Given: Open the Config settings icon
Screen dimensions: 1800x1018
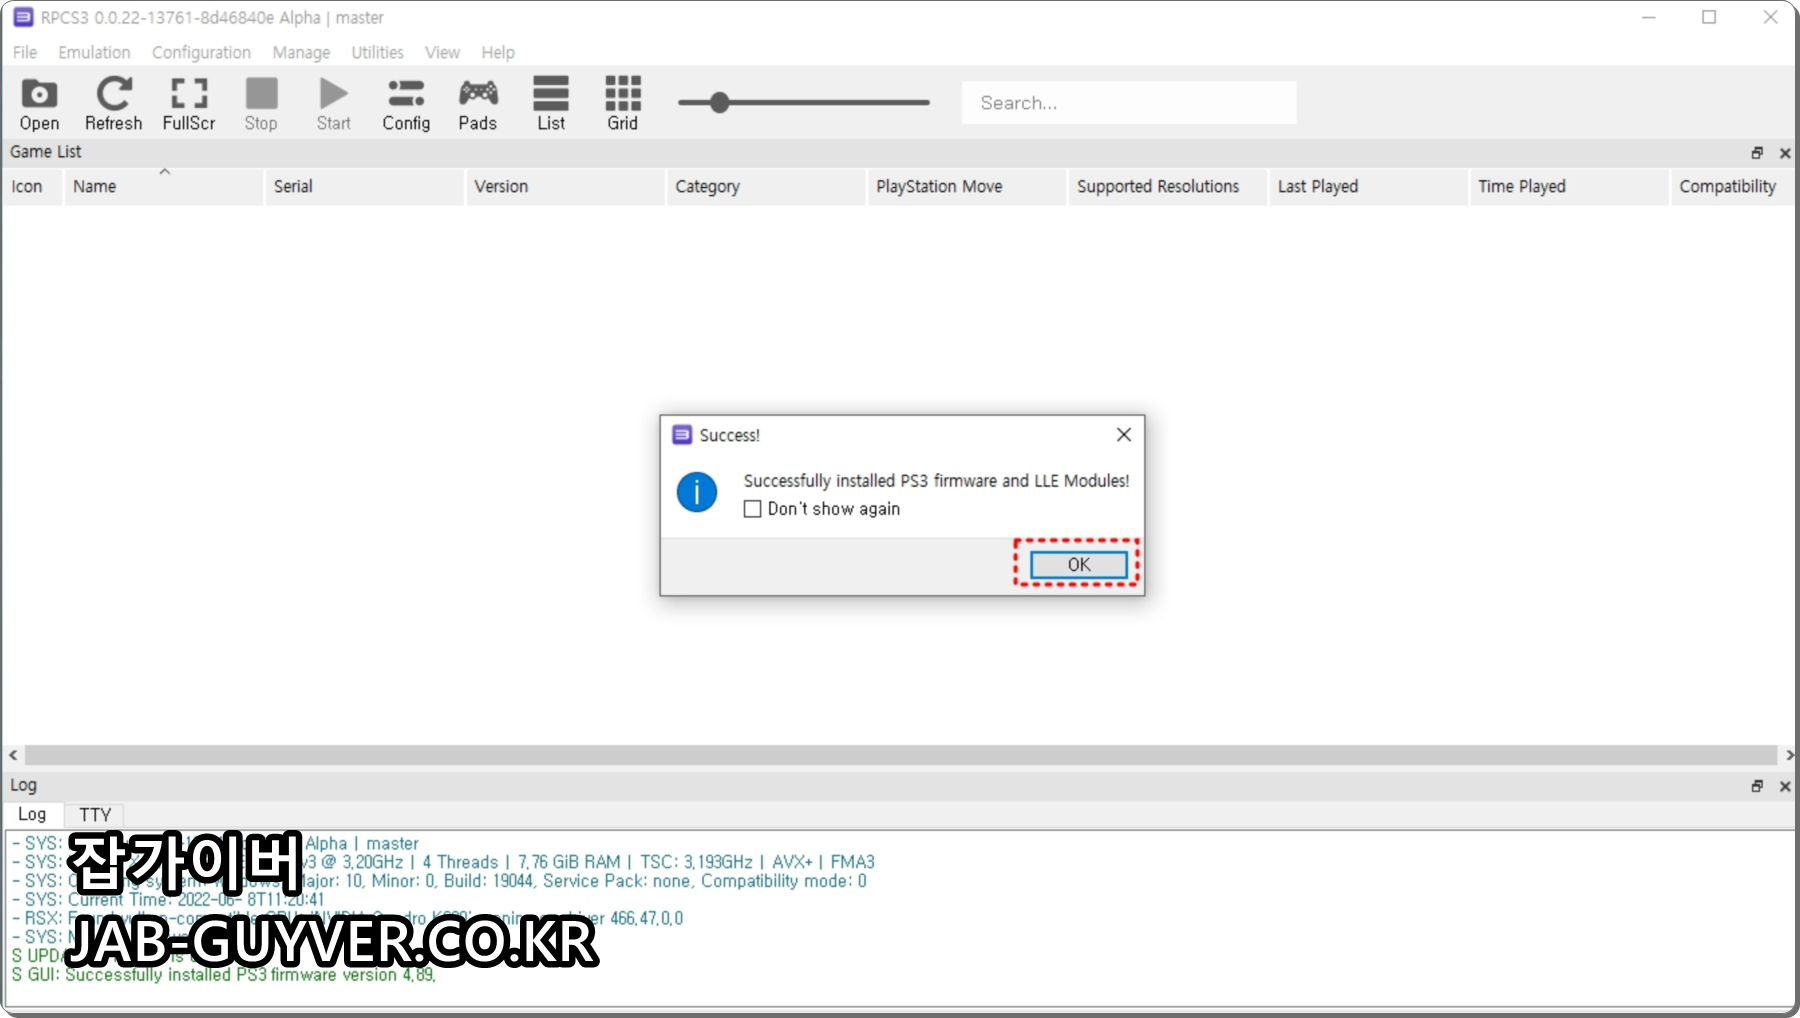Looking at the screenshot, I should 406,104.
